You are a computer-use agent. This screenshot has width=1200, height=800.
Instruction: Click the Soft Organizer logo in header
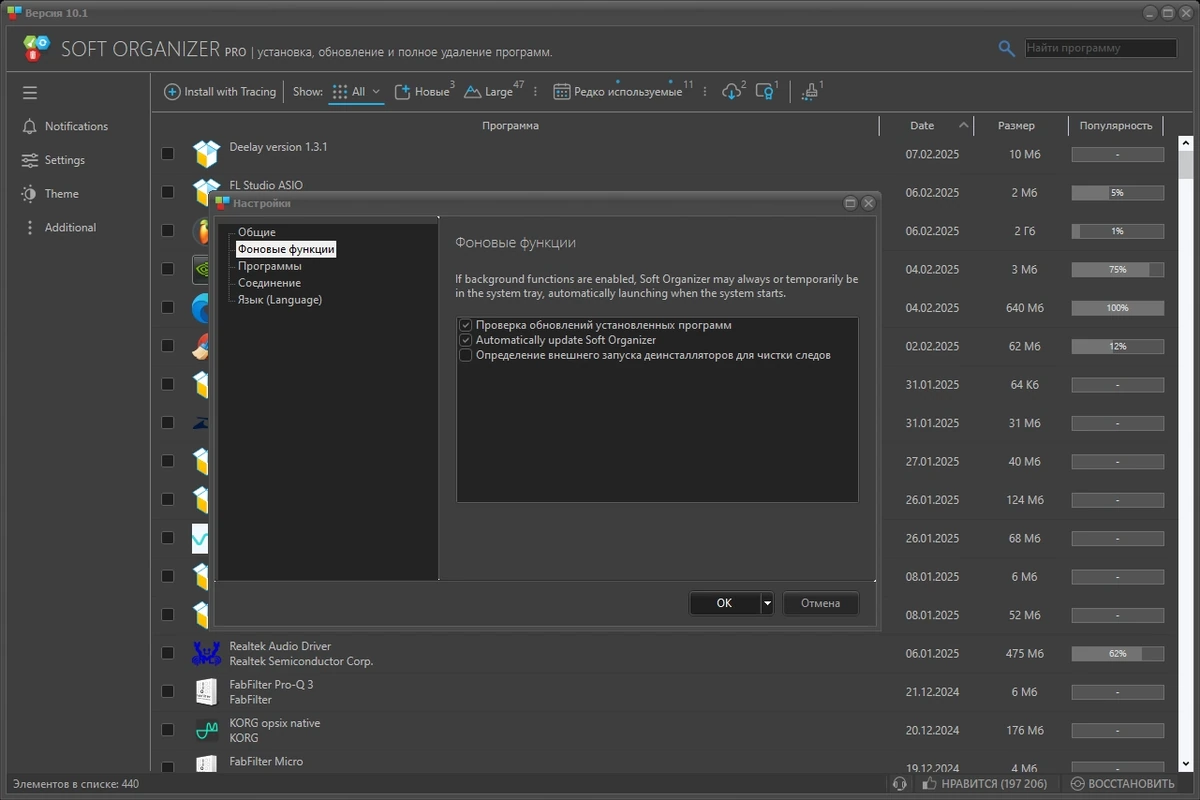point(36,48)
